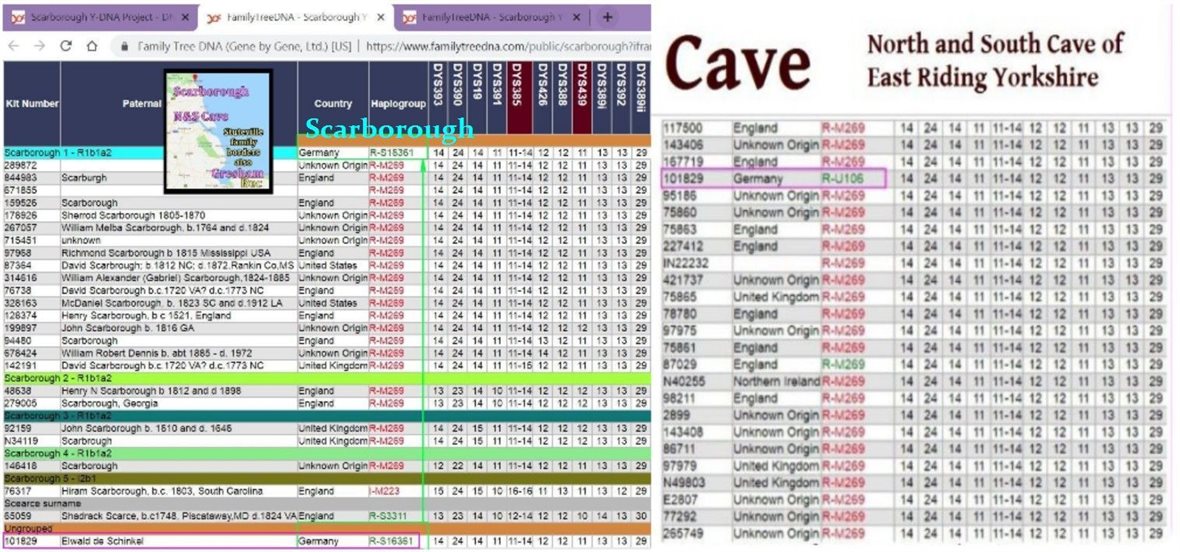The width and height of the screenshot is (1180, 552).
Task: Close the Scarborough Y-DNA Project tab
Action: point(185,17)
